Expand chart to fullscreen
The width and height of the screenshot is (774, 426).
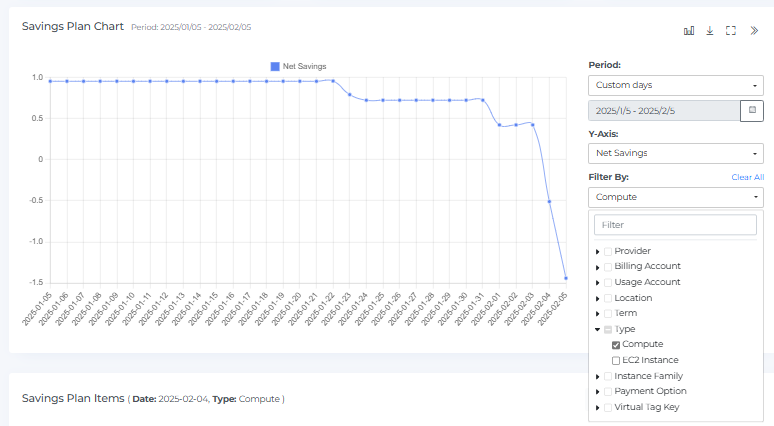point(731,30)
